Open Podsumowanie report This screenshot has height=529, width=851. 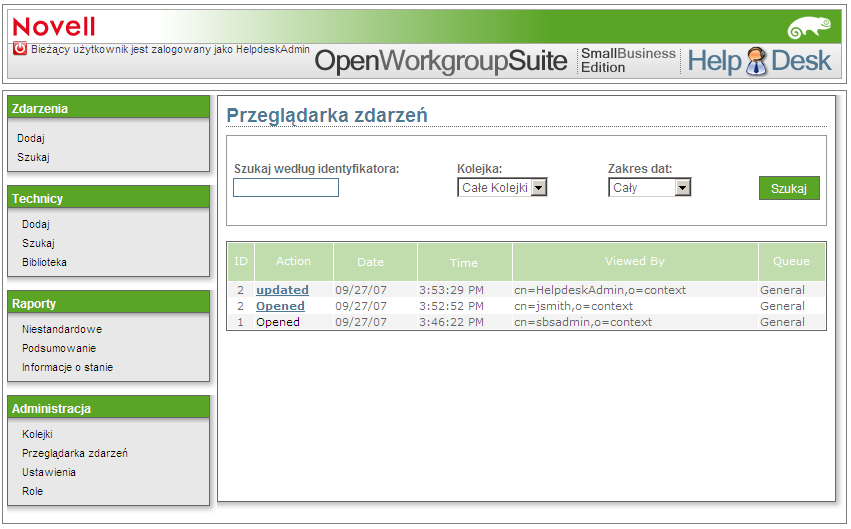[59, 348]
